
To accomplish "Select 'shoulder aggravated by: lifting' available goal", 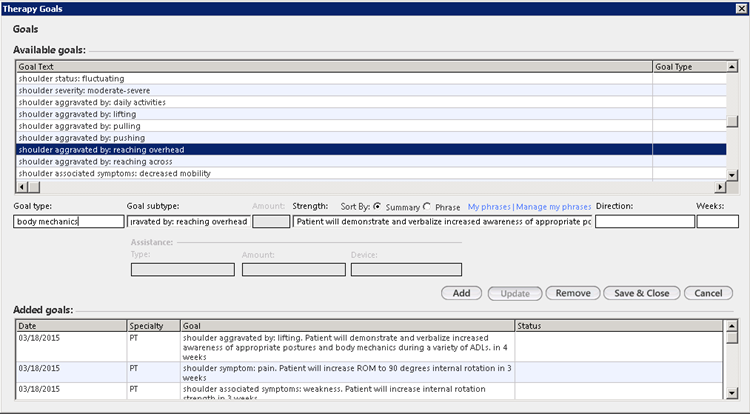I will coord(371,114).
